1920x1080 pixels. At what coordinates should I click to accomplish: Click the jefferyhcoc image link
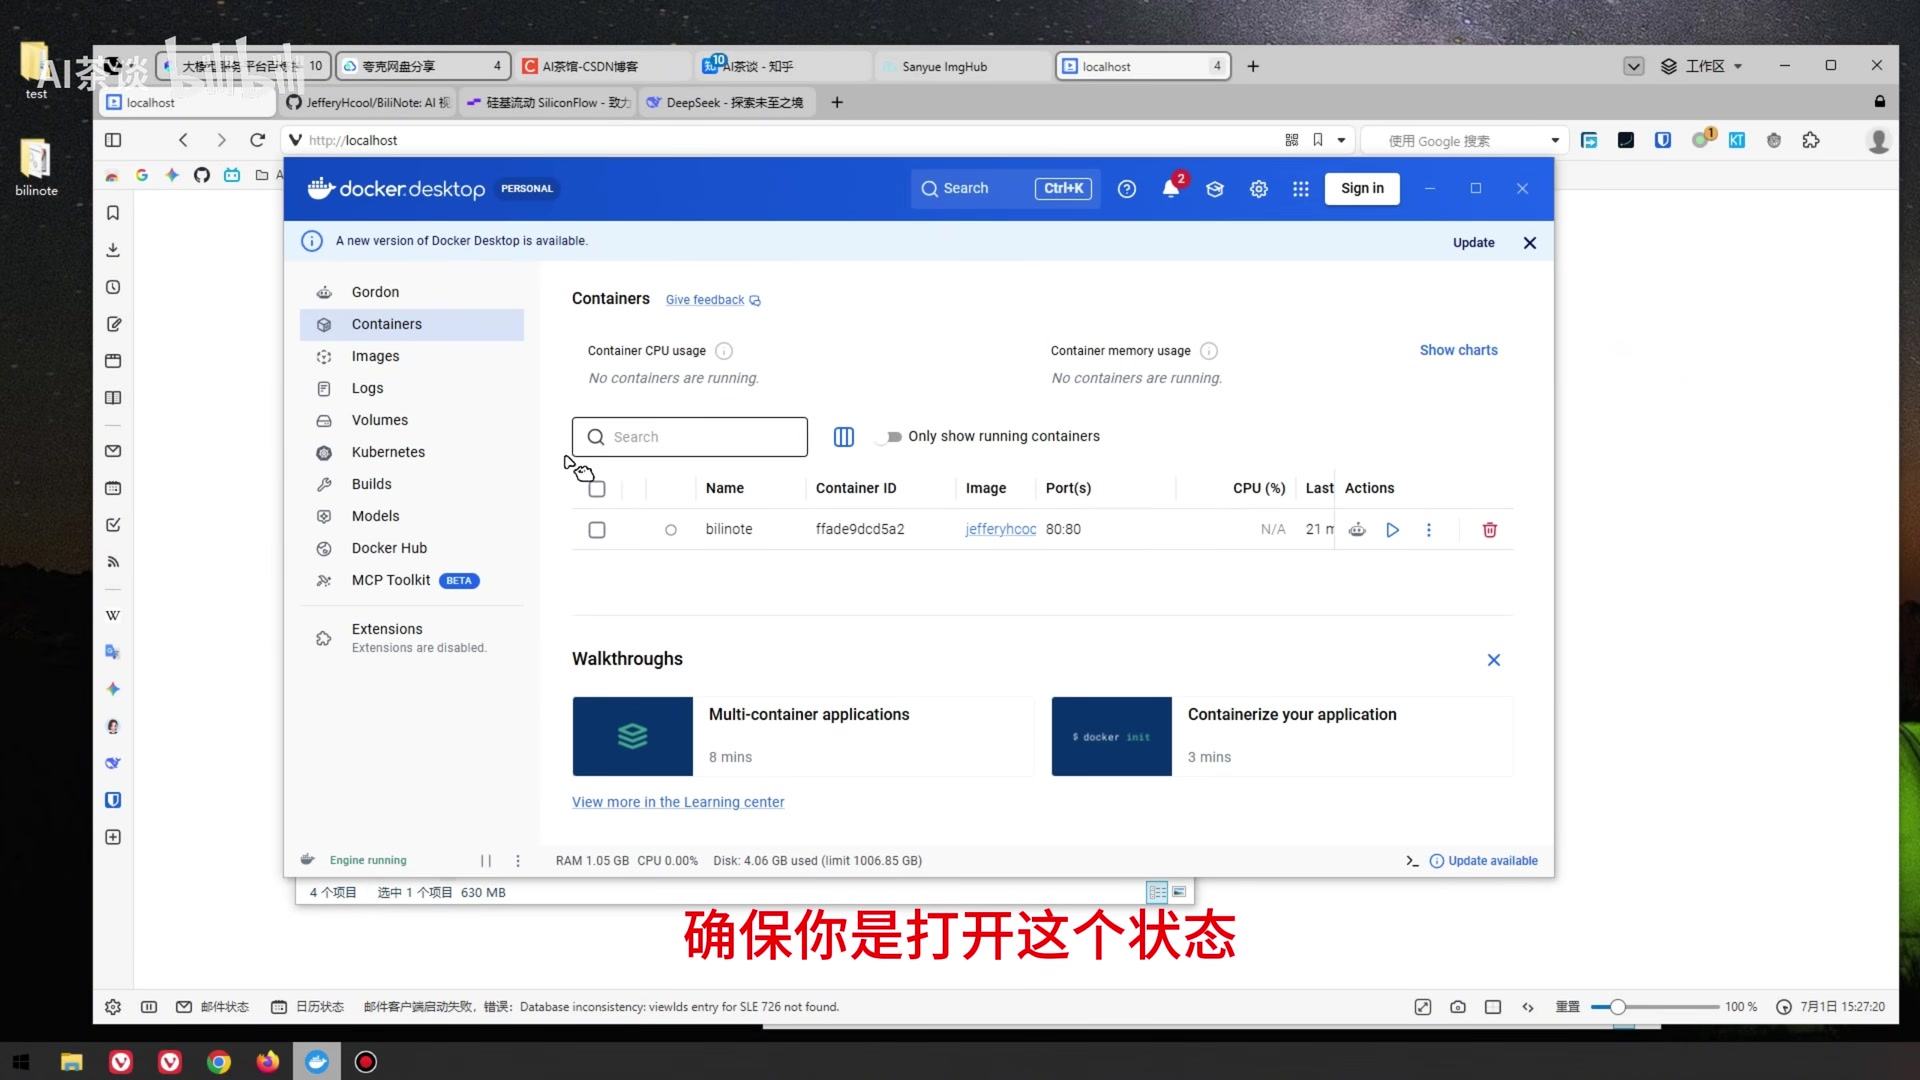coord(1000,530)
